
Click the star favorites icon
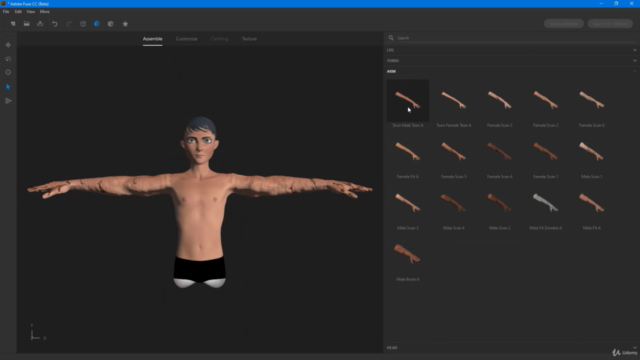[x=125, y=24]
